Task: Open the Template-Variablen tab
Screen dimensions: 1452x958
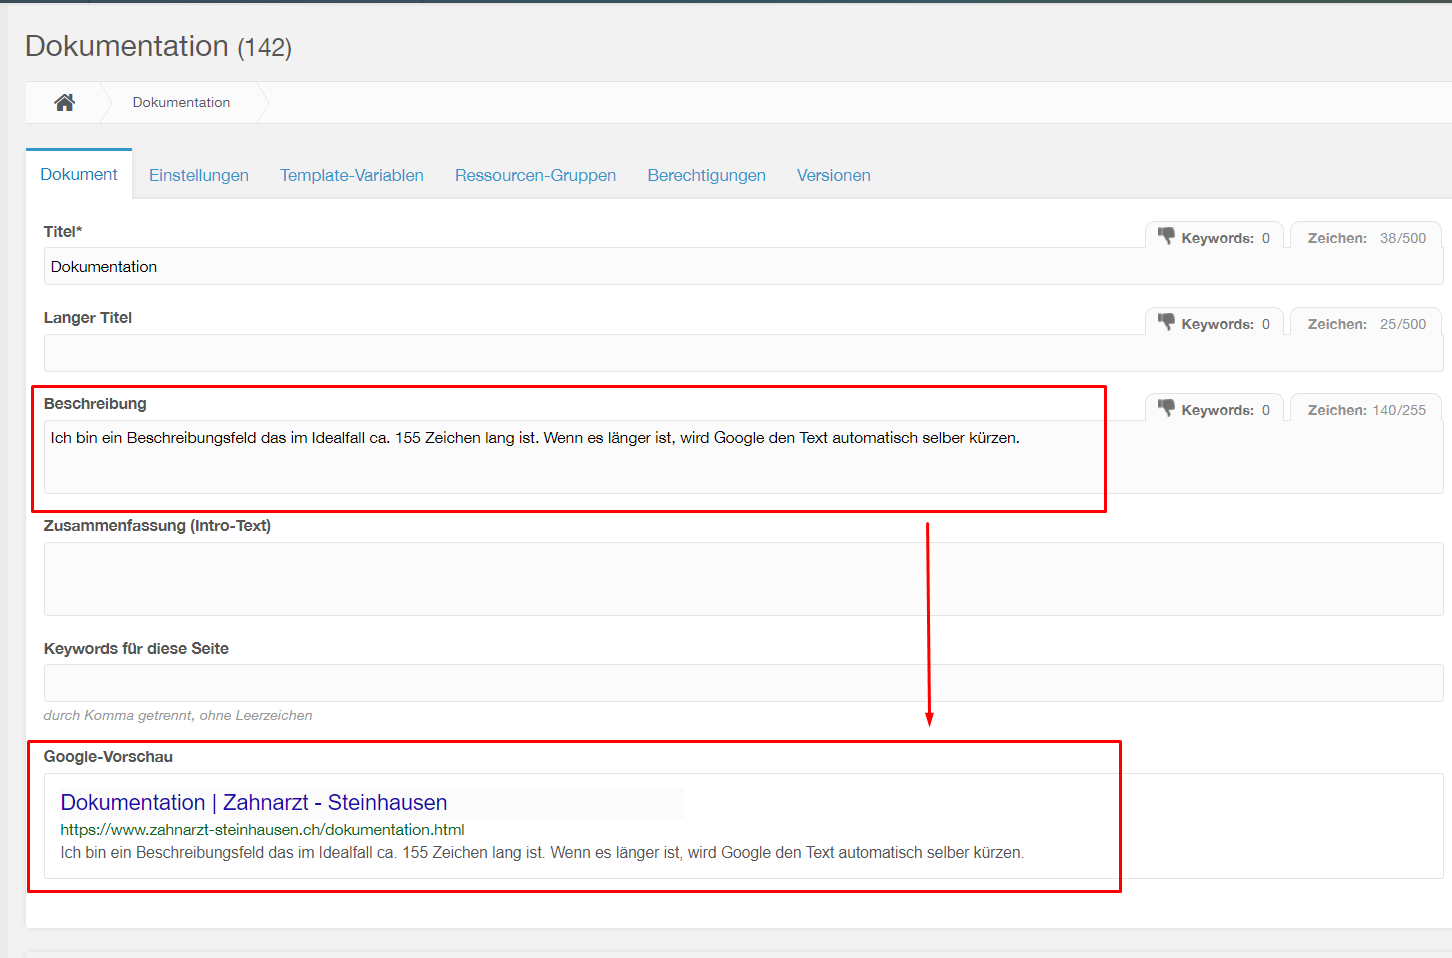Action: pyautogui.click(x=352, y=175)
